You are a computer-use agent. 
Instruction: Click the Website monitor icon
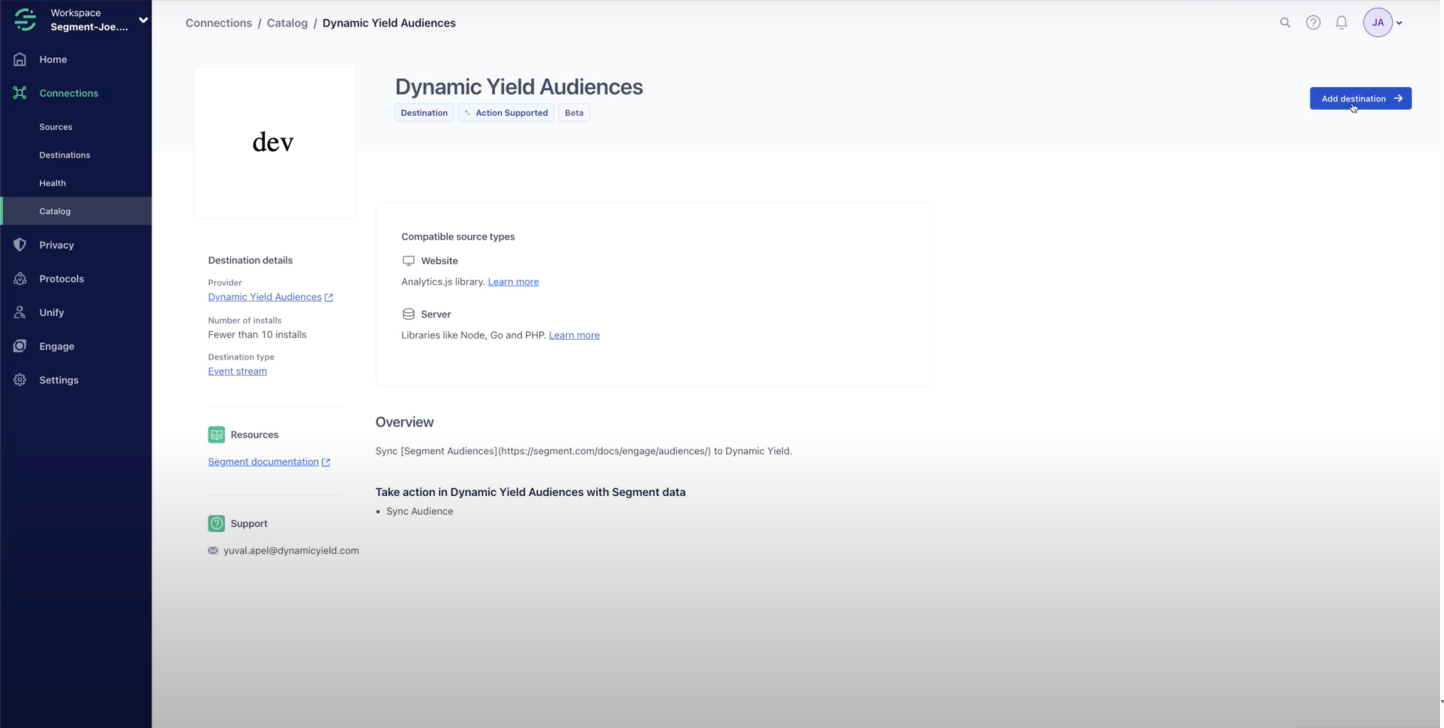(x=408, y=261)
